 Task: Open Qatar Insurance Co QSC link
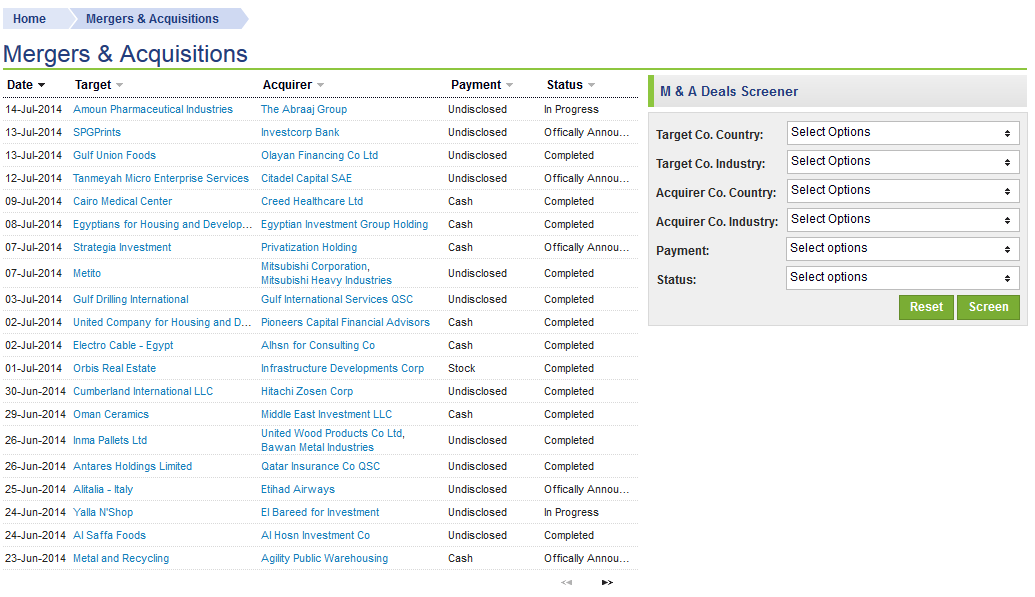(x=320, y=467)
